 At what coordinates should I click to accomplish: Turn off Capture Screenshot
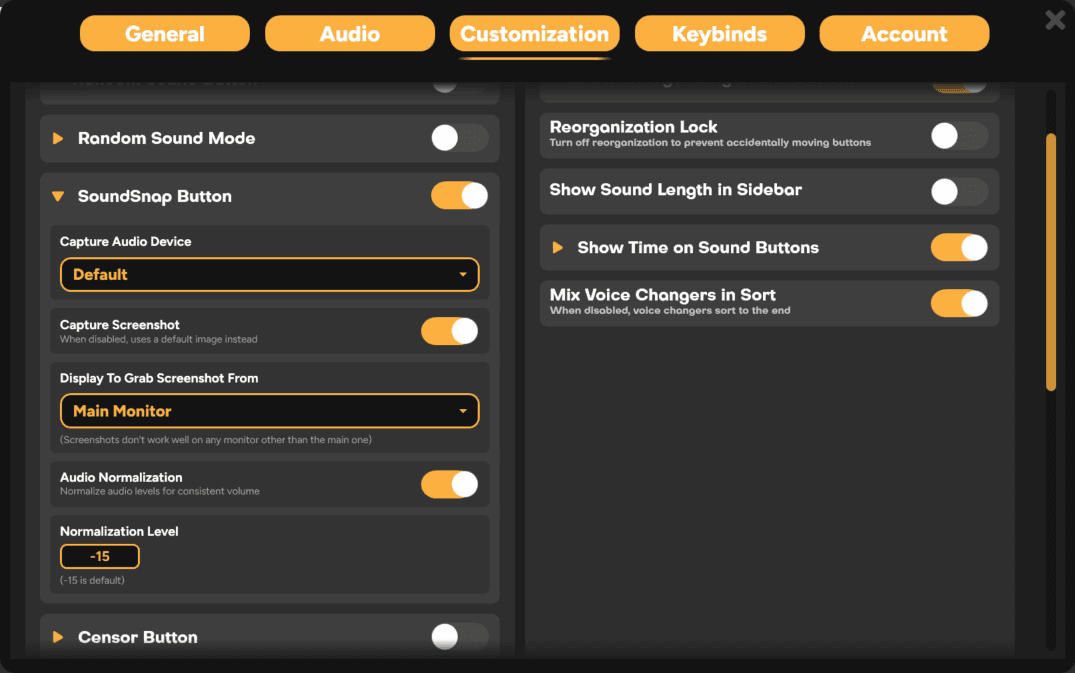(449, 331)
